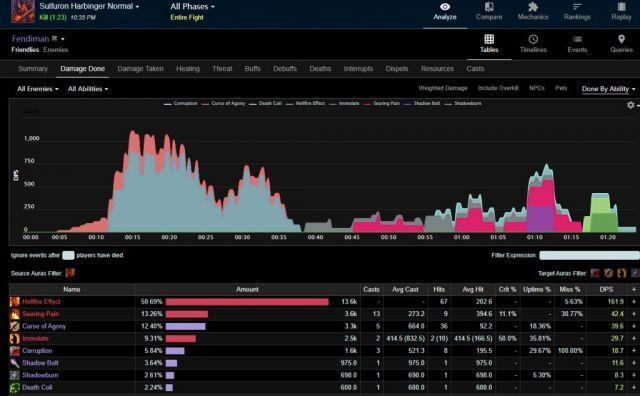
Task: Select the Queries pin icon
Action: tap(621, 39)
